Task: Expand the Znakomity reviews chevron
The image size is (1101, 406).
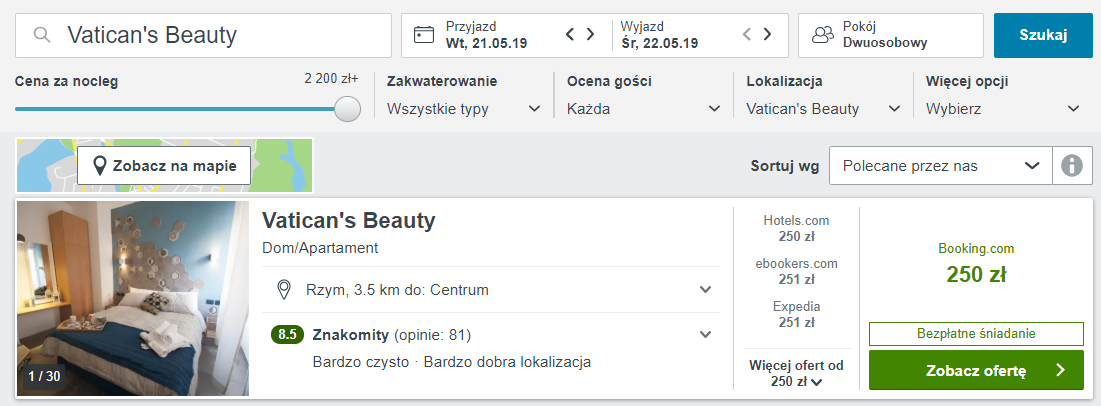Action: pos(706,334)
